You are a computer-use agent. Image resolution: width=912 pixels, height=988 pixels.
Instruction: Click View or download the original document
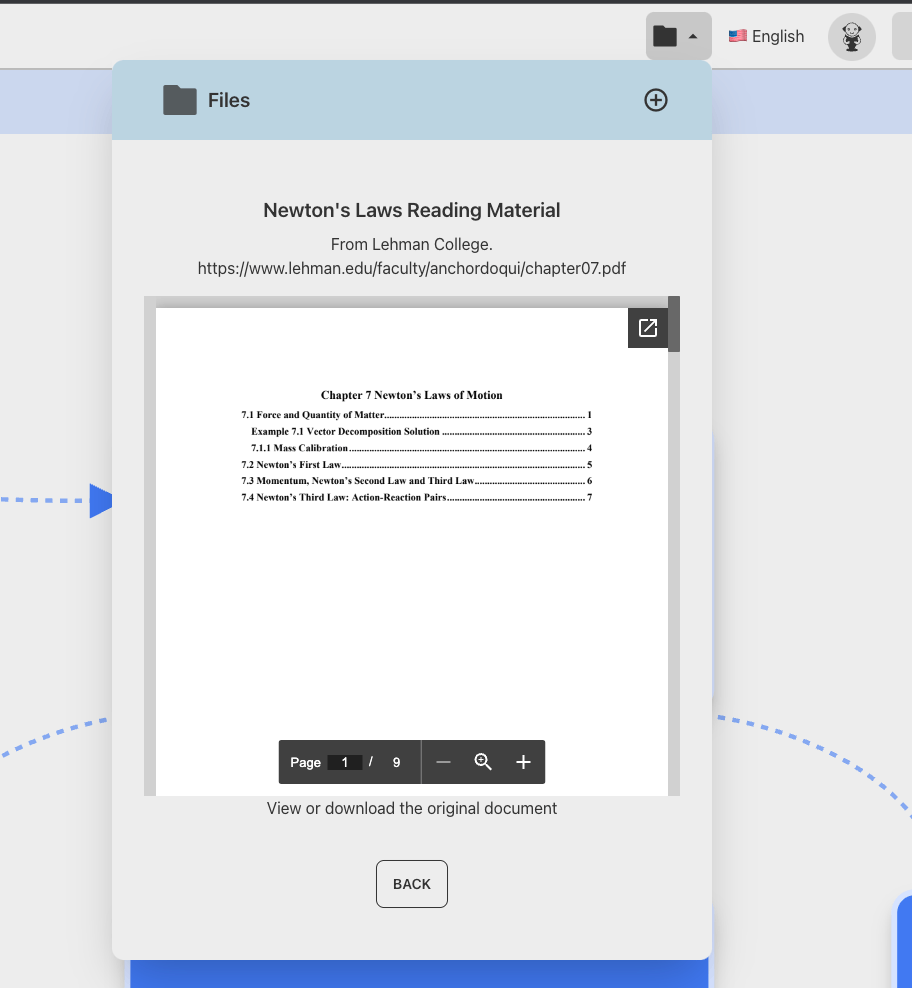[412, 808]
